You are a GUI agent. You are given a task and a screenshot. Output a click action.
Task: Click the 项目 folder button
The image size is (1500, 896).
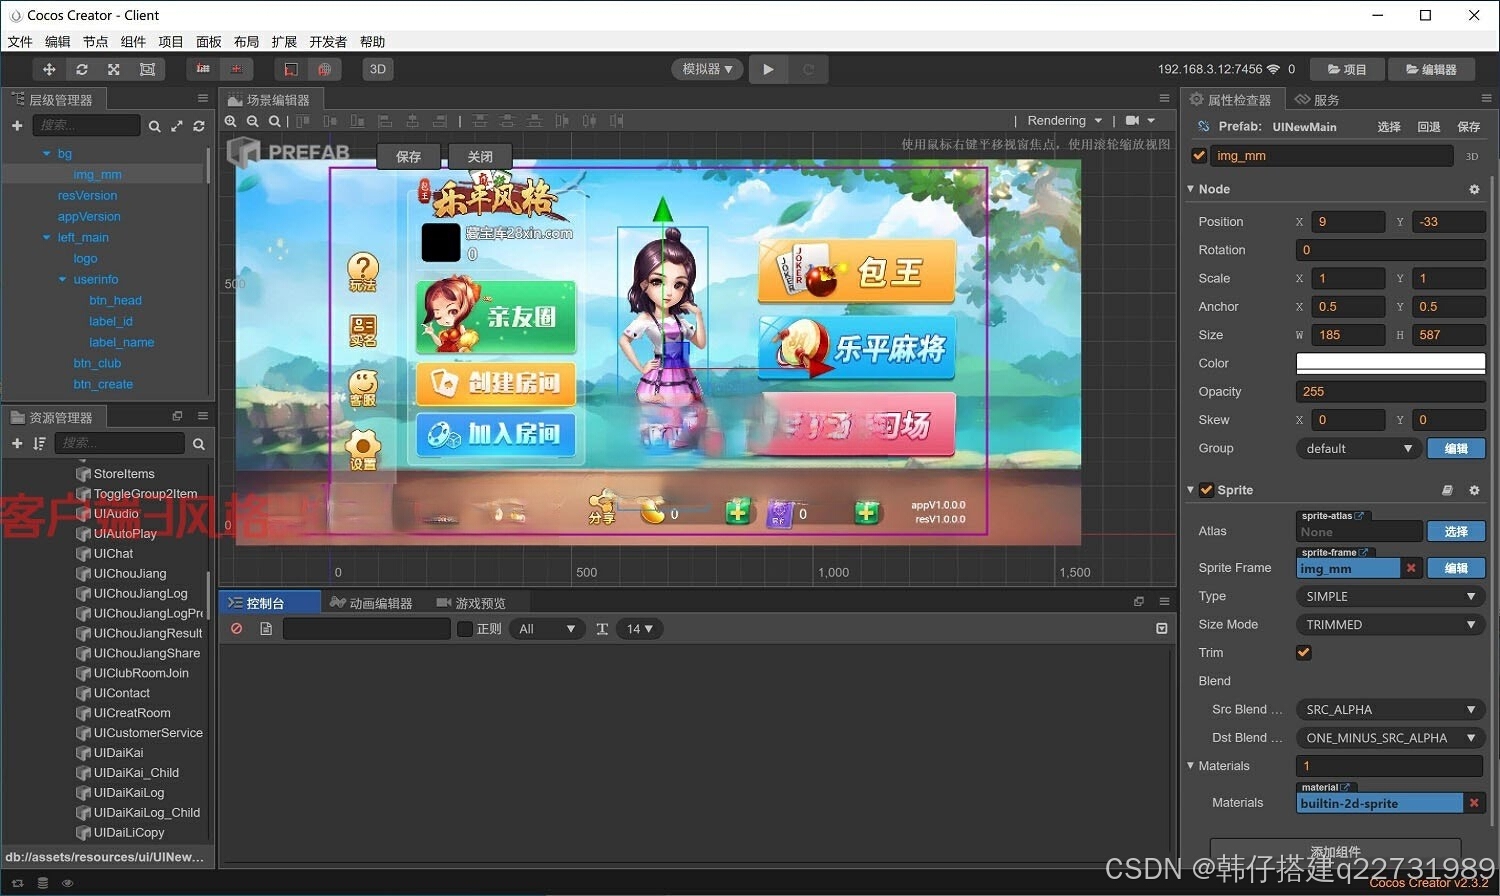(x=1347, y=69)
